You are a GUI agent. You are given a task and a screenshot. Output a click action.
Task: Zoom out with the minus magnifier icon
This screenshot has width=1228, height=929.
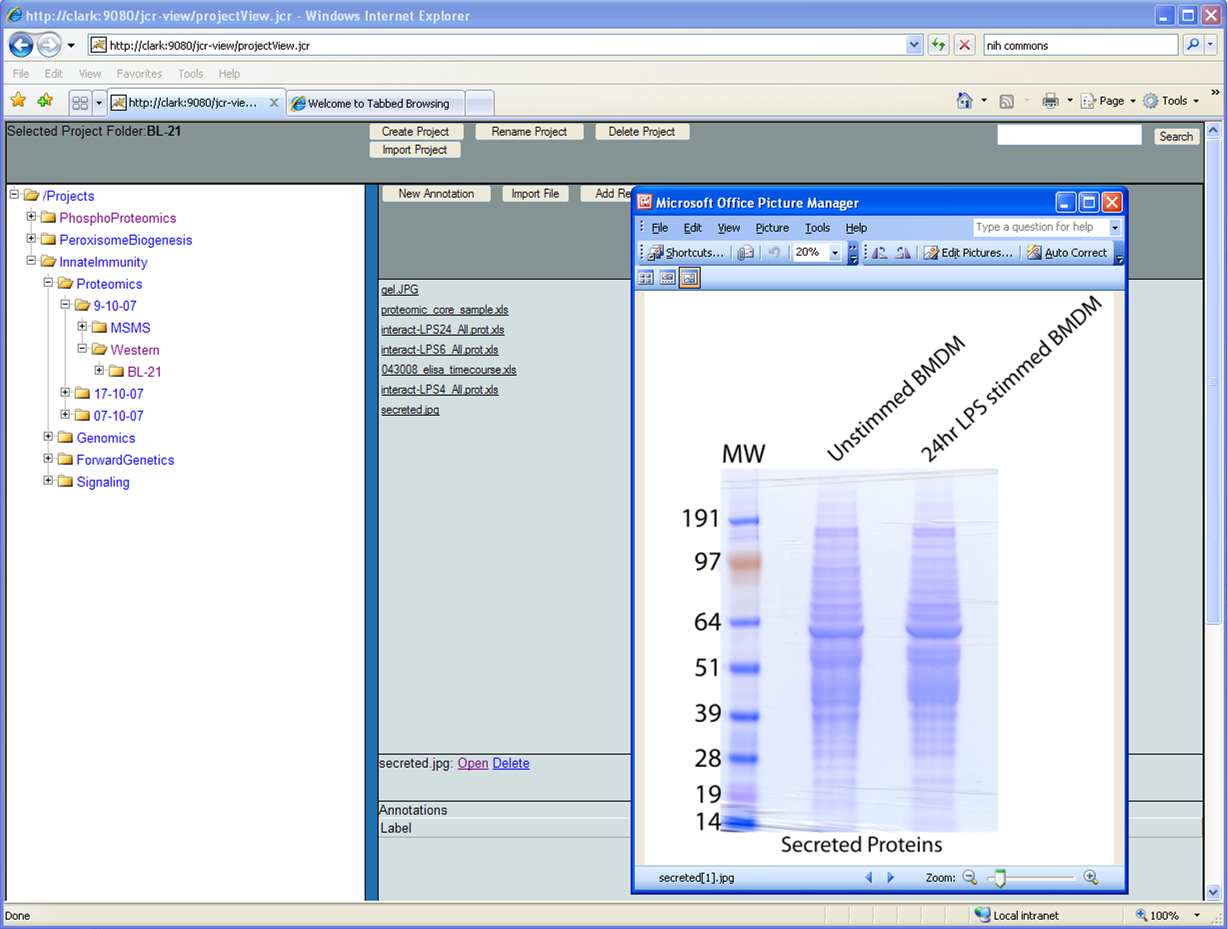(x=969, y=877)
